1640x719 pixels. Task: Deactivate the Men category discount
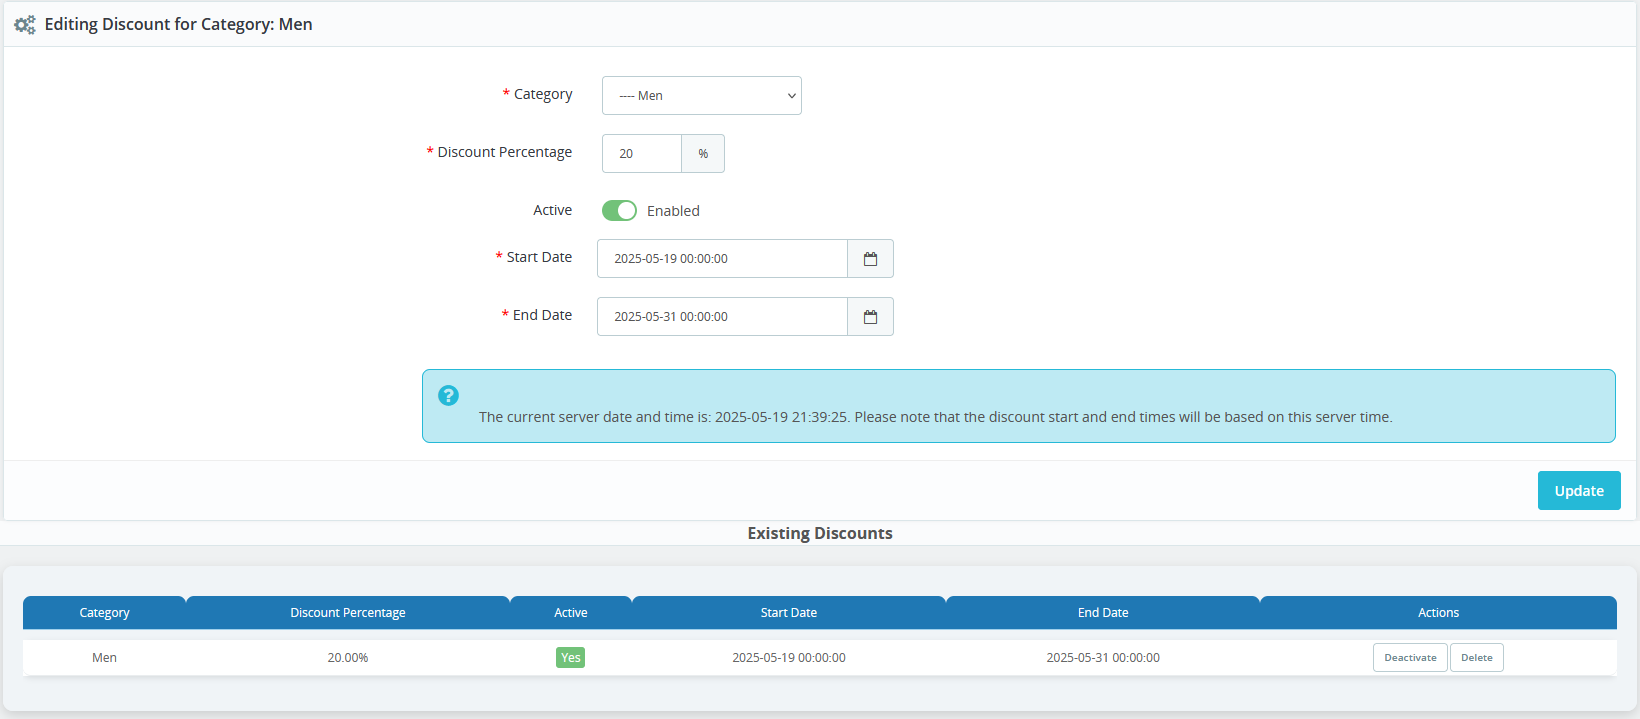tap(1409, 658)
